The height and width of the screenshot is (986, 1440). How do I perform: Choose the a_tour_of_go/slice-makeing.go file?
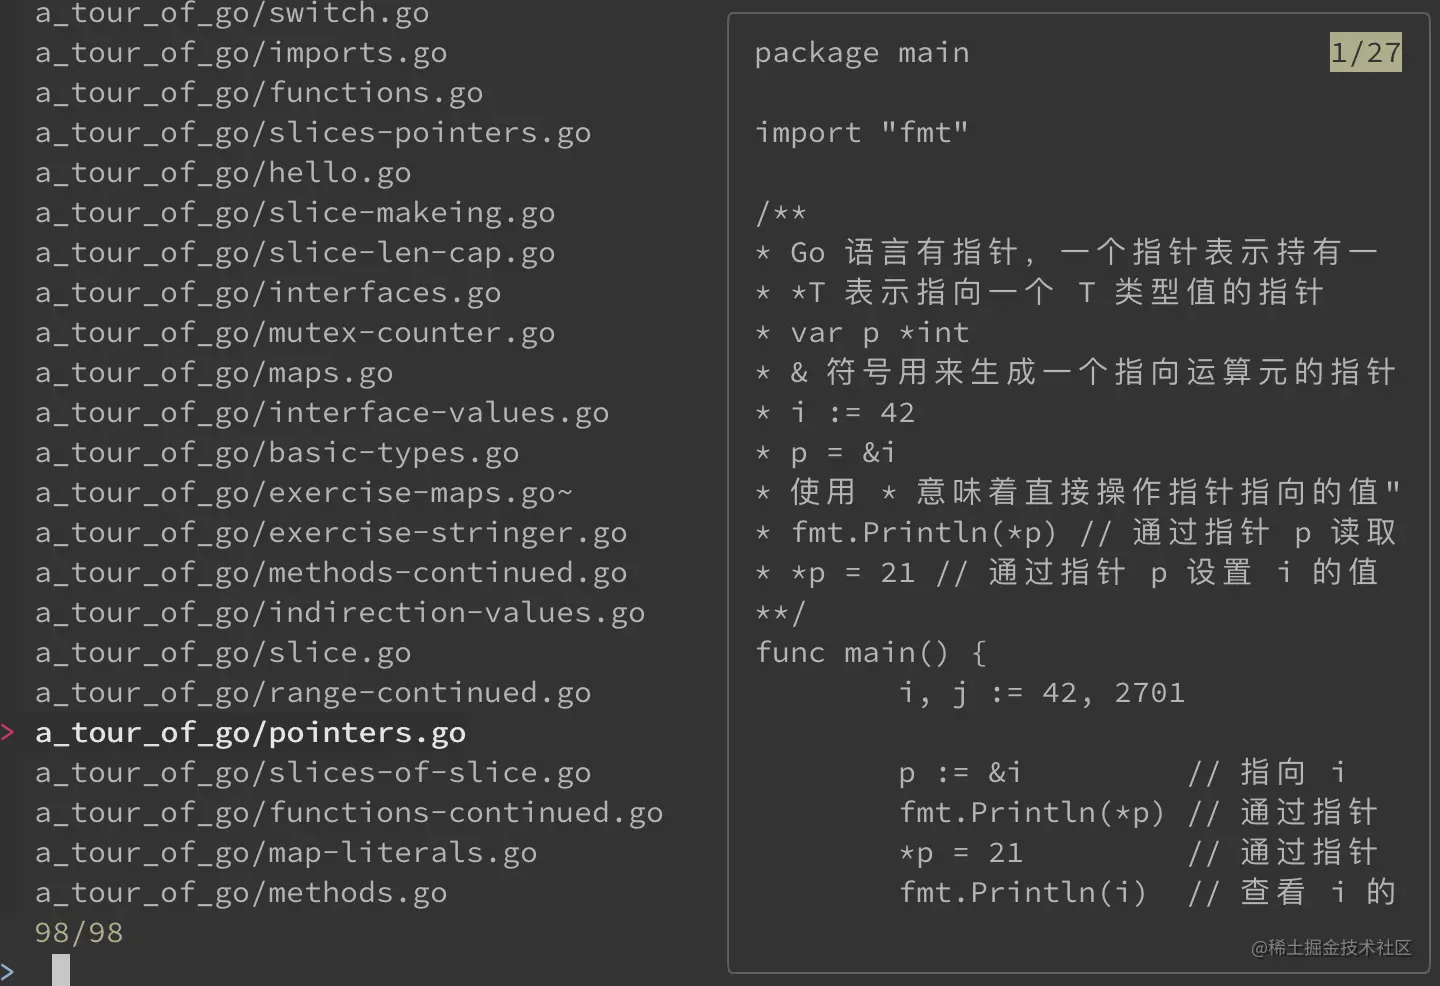click(295, 213)
